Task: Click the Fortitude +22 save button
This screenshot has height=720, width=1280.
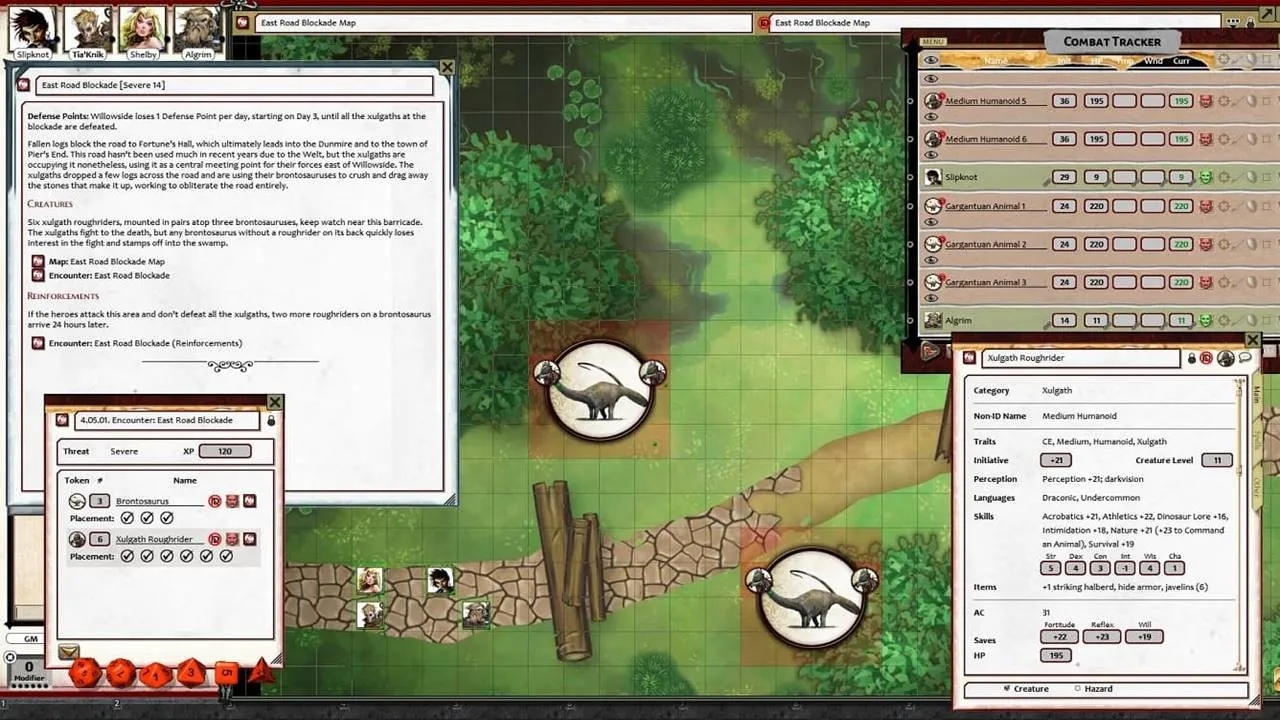Action: pyautogui.click(x=1059, y=636)
